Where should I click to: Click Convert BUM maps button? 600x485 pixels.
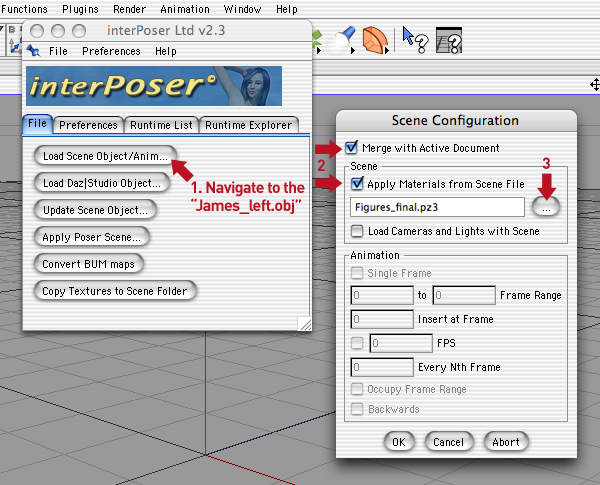pyautogui.click(x=89, y=264)
